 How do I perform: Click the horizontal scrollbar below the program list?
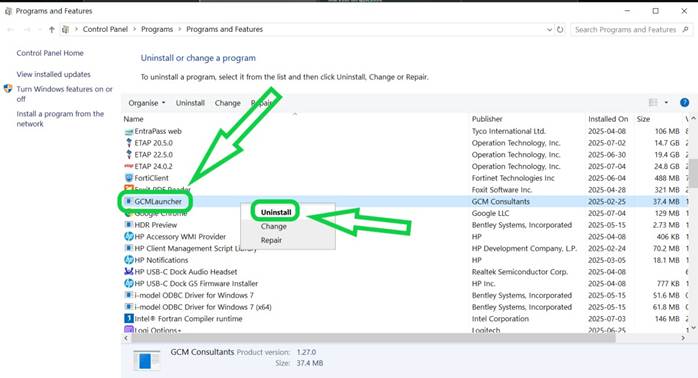[373, 338]
